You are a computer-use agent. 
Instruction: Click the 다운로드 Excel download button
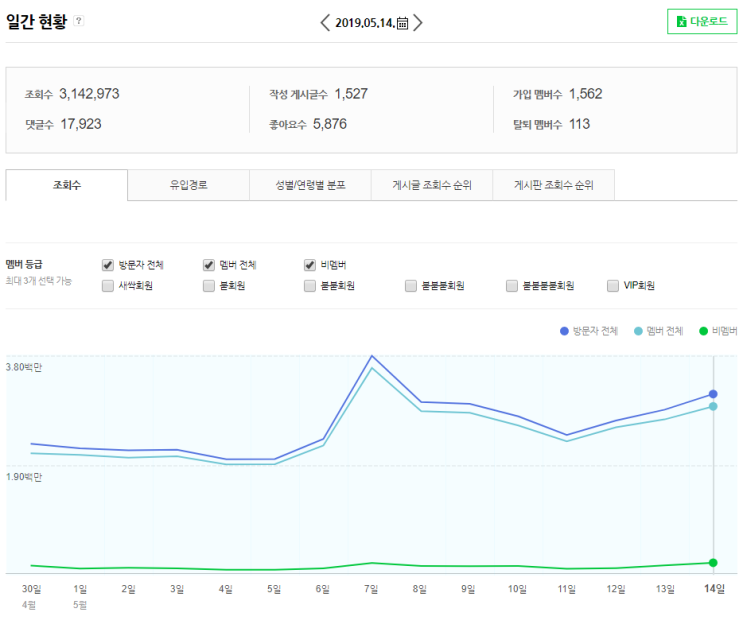tap(702, 21)
